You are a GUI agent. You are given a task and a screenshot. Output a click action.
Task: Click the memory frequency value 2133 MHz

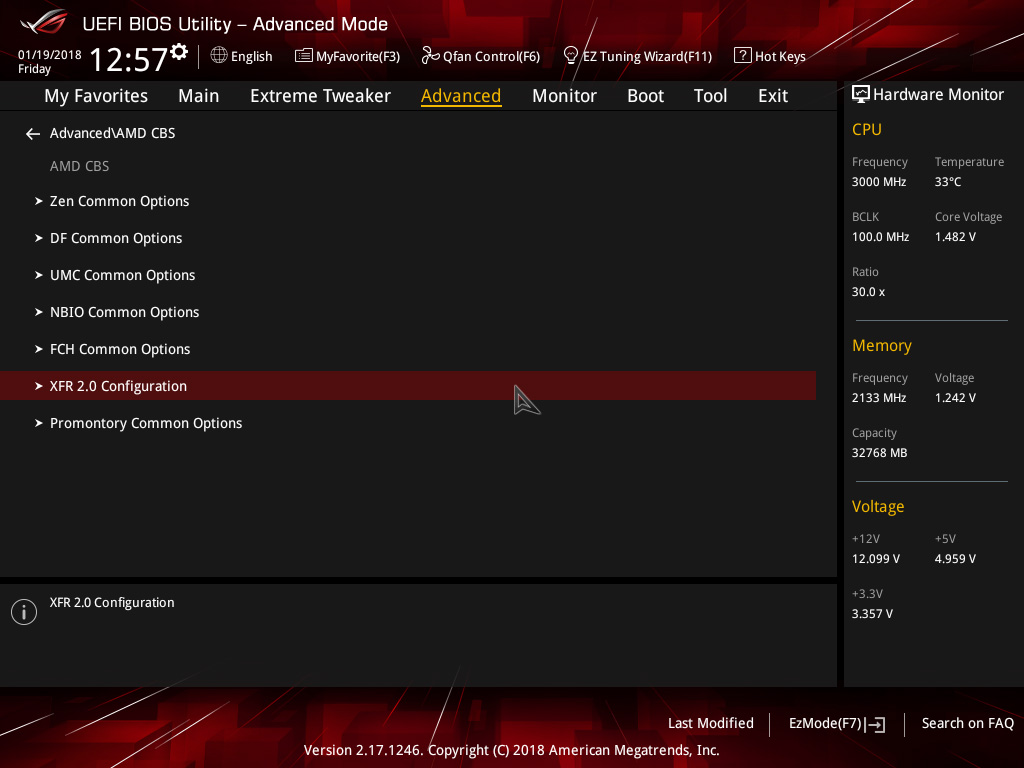879,398
